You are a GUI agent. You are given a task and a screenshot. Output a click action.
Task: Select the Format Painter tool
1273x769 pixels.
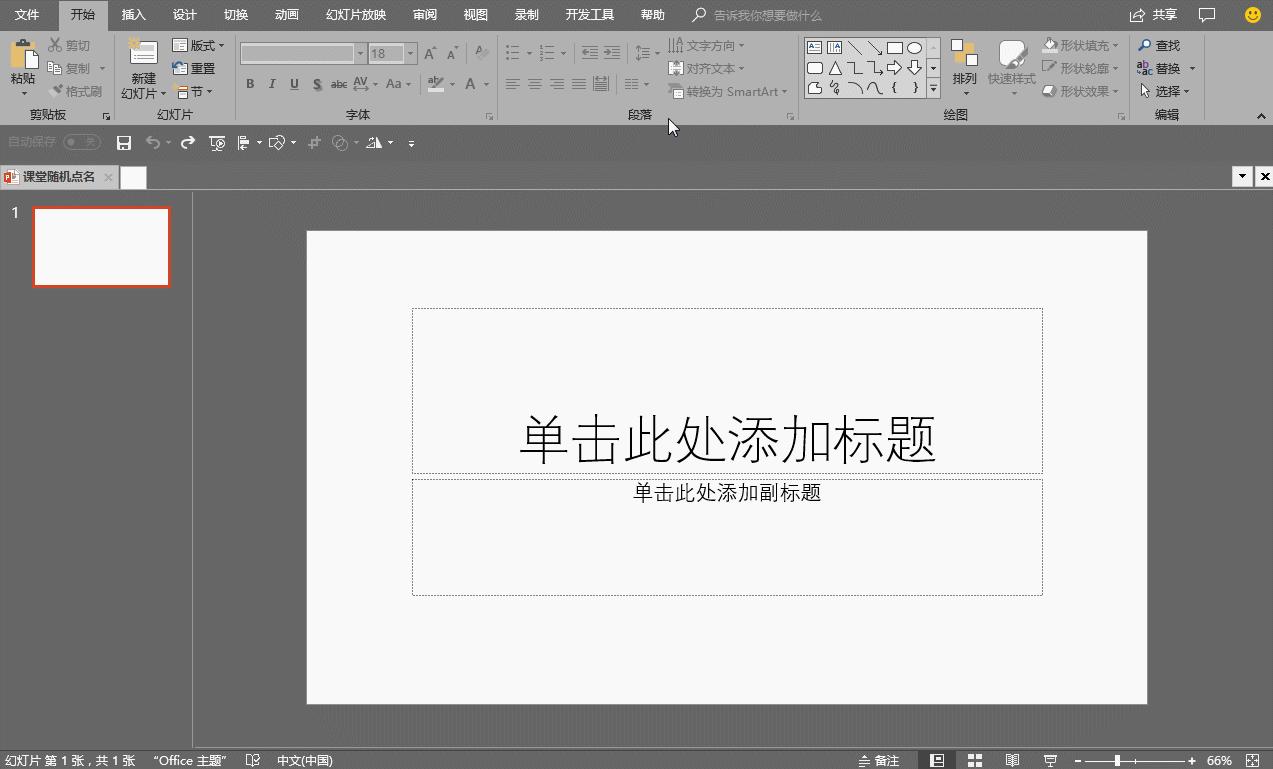click(x=76, y=91)
